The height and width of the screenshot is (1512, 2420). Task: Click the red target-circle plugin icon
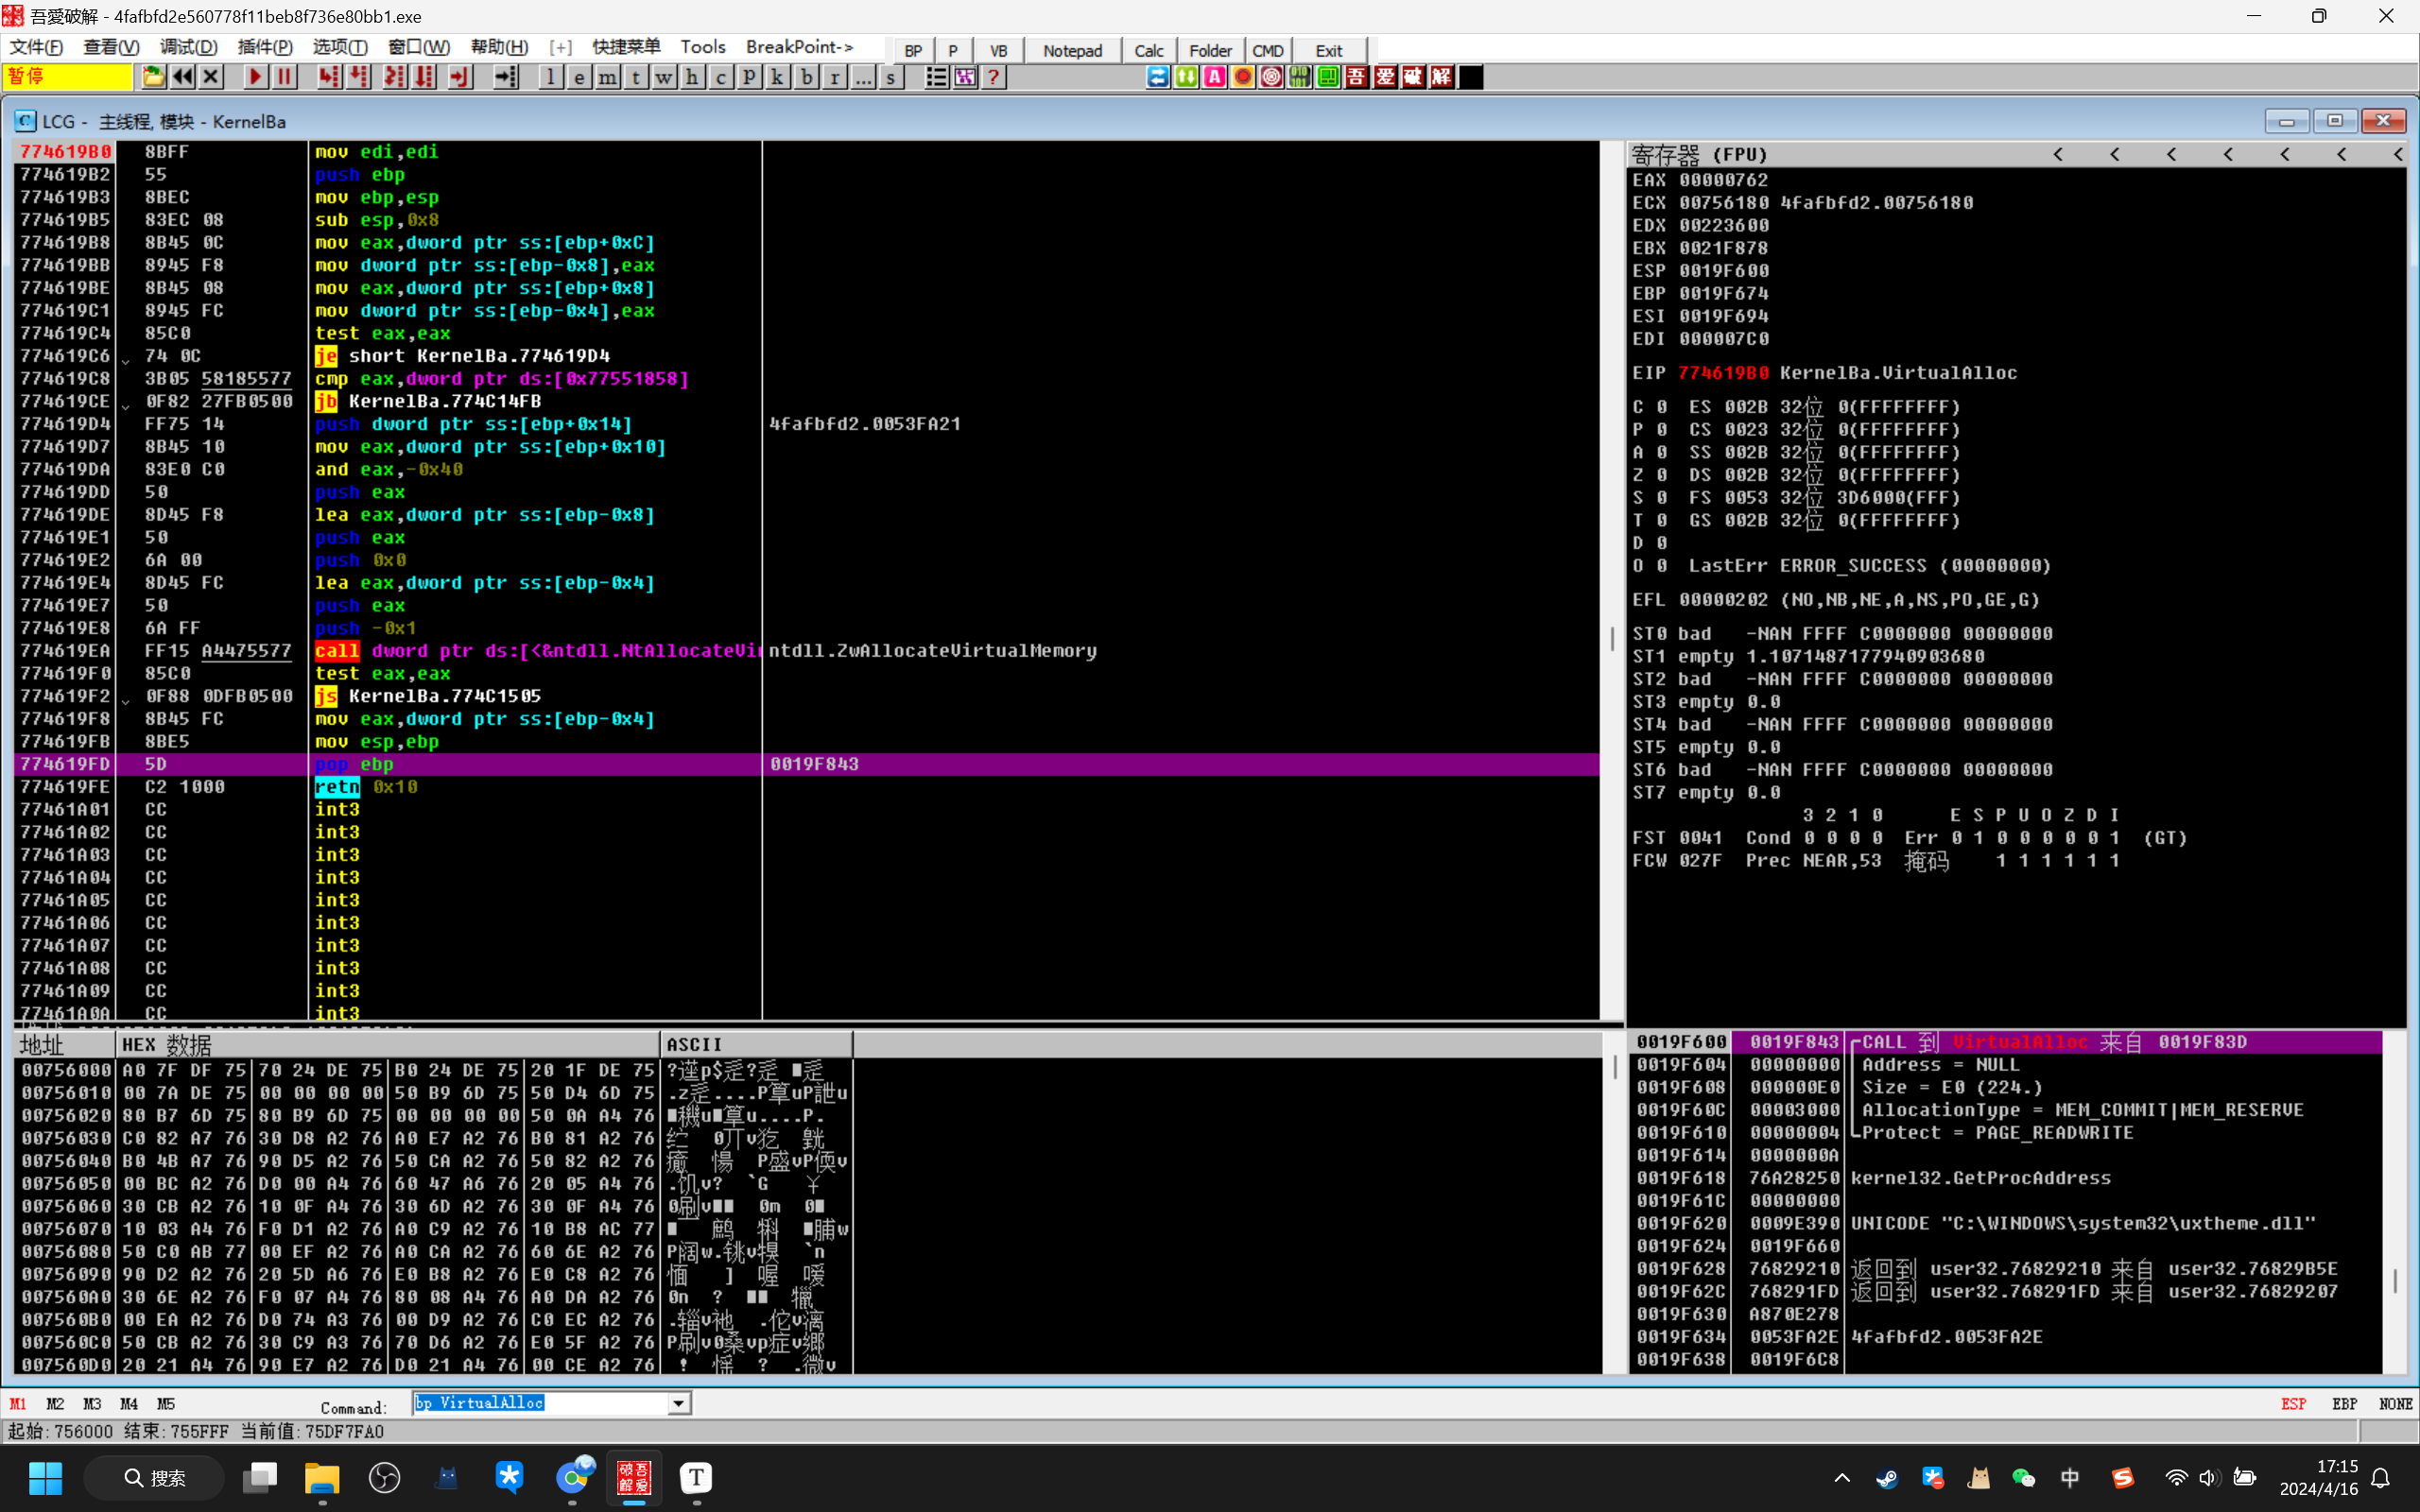(x=1271, y=77)
